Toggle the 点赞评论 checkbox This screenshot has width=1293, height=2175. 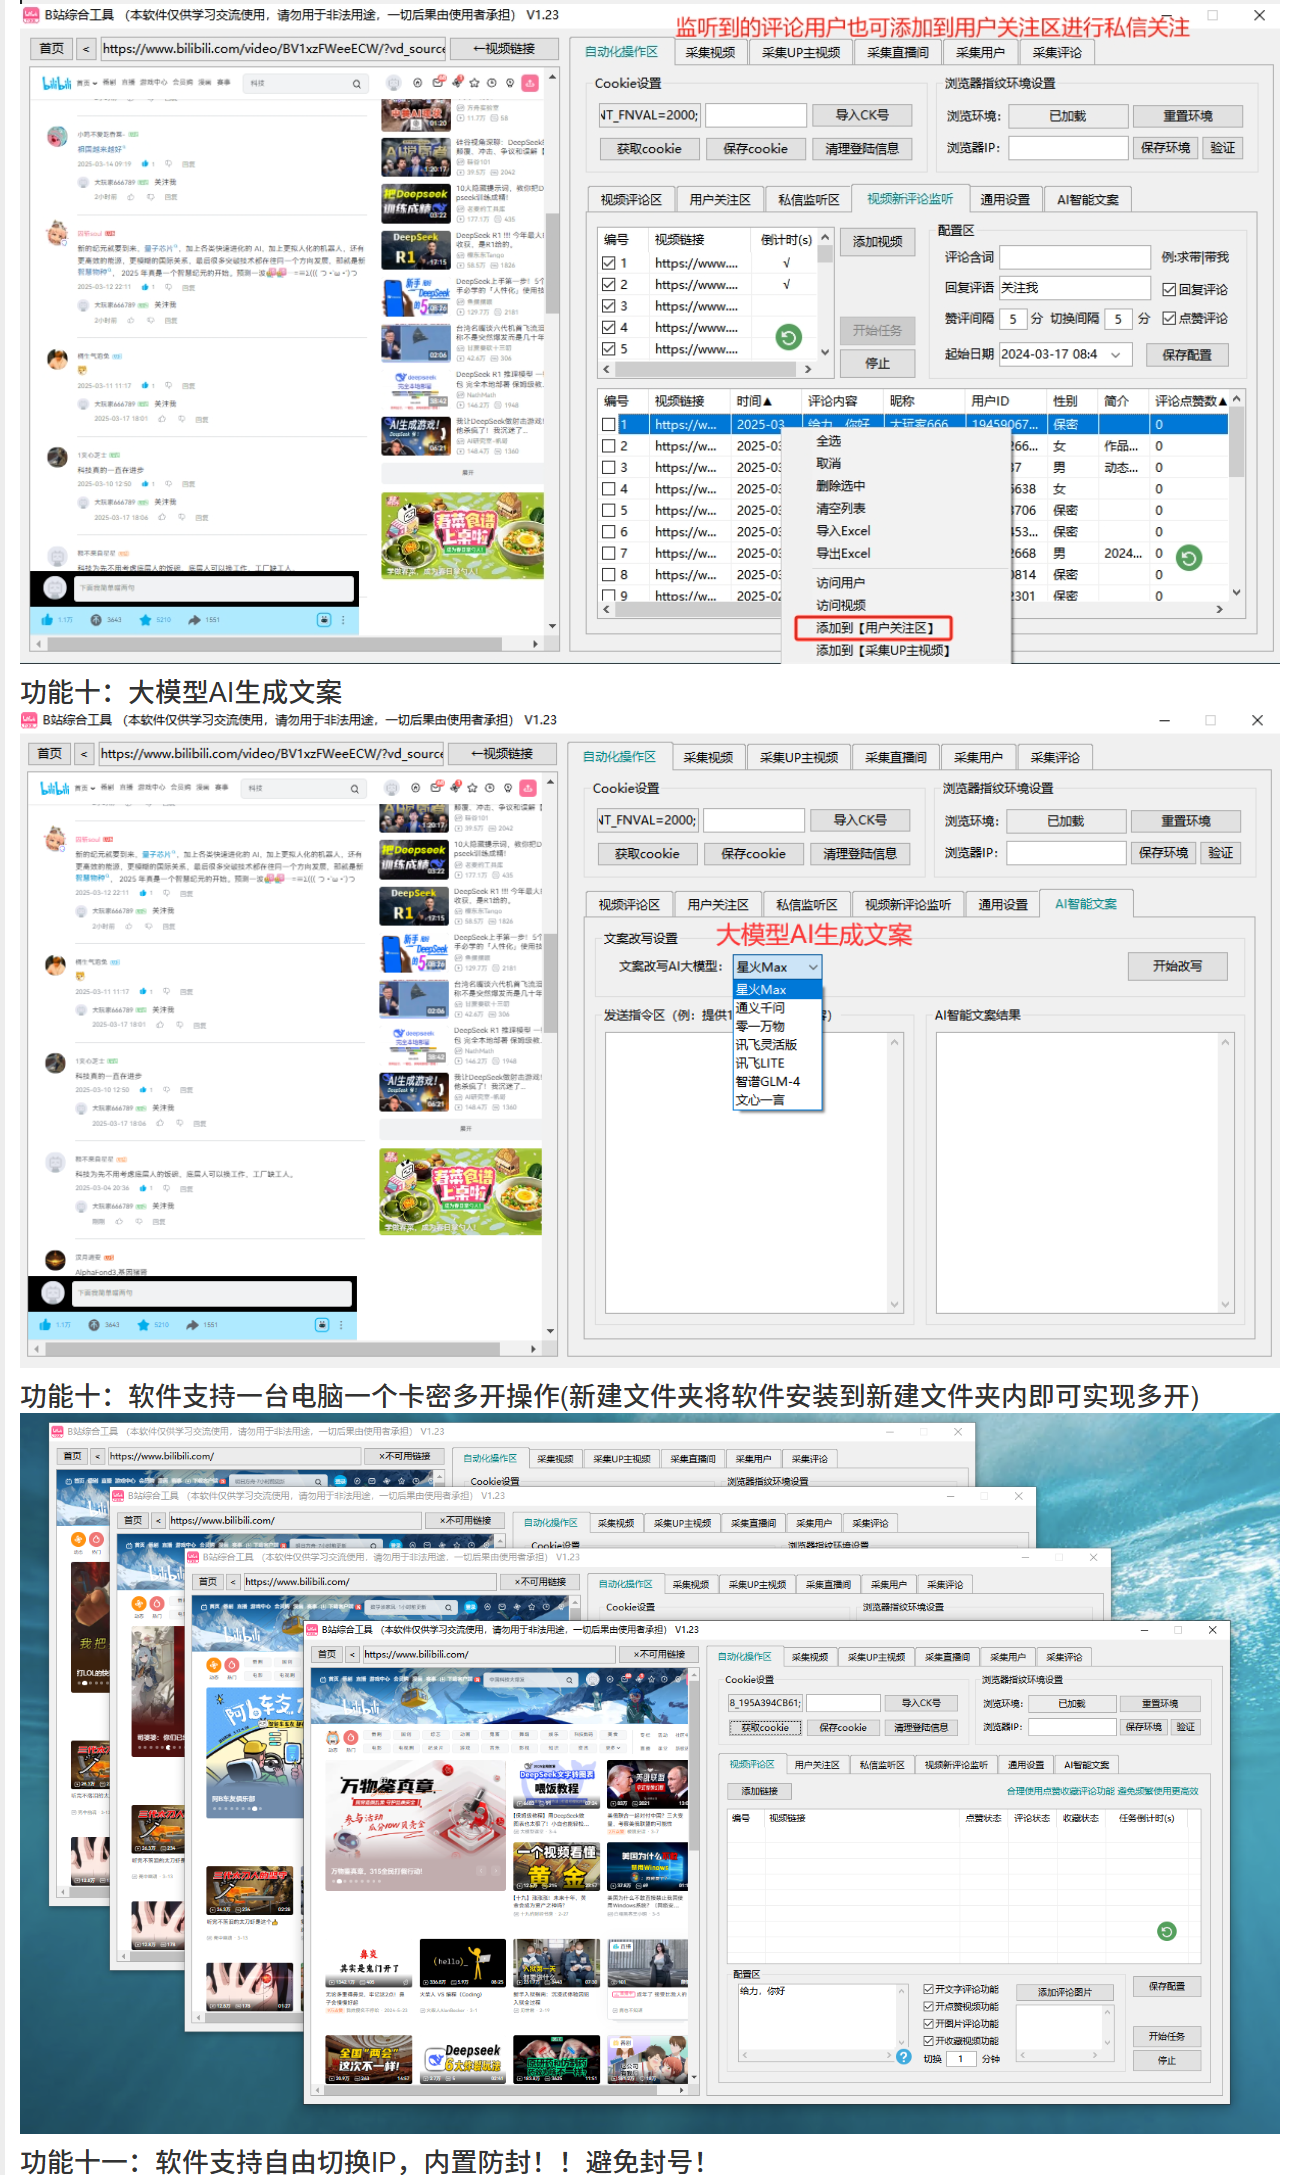click(1169, 319)
